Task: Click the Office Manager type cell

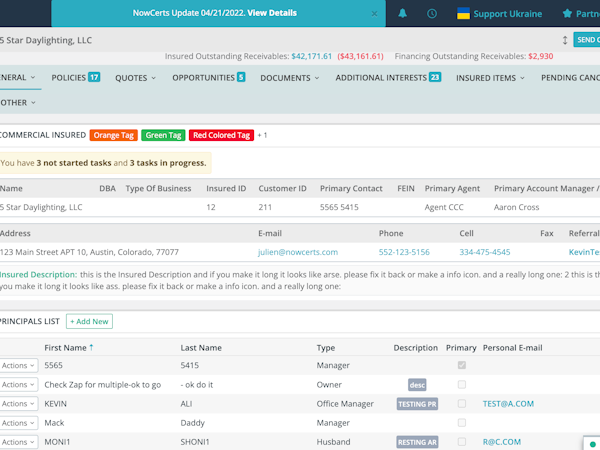Action: [x=345, y=404]
